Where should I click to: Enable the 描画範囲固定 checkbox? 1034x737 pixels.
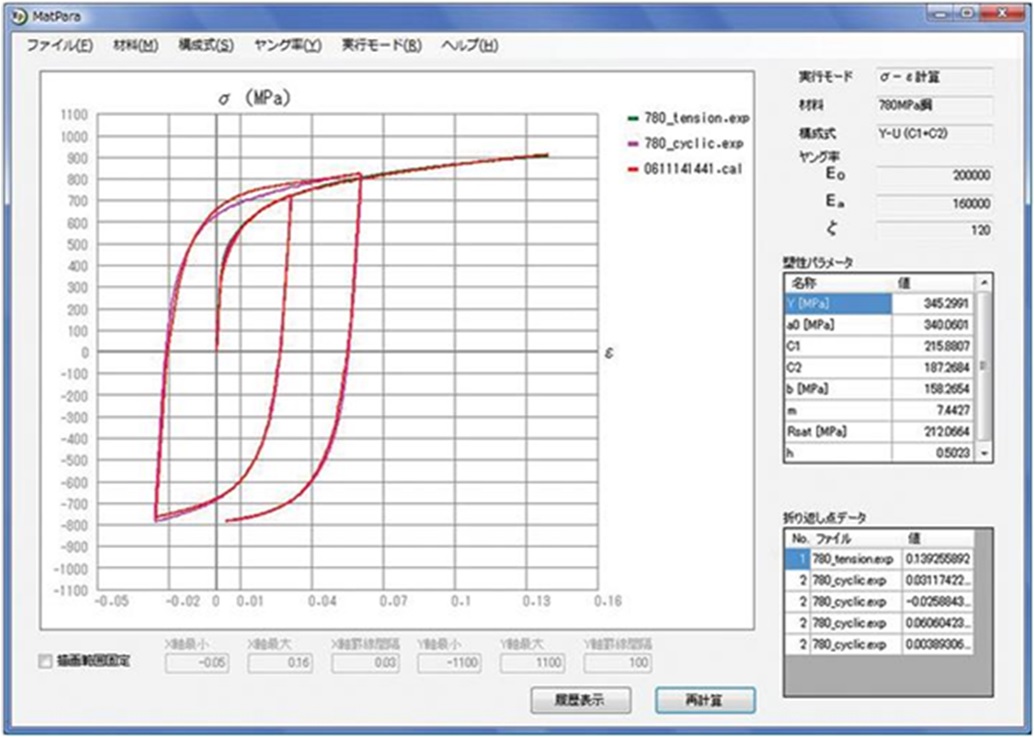(42, 661)
